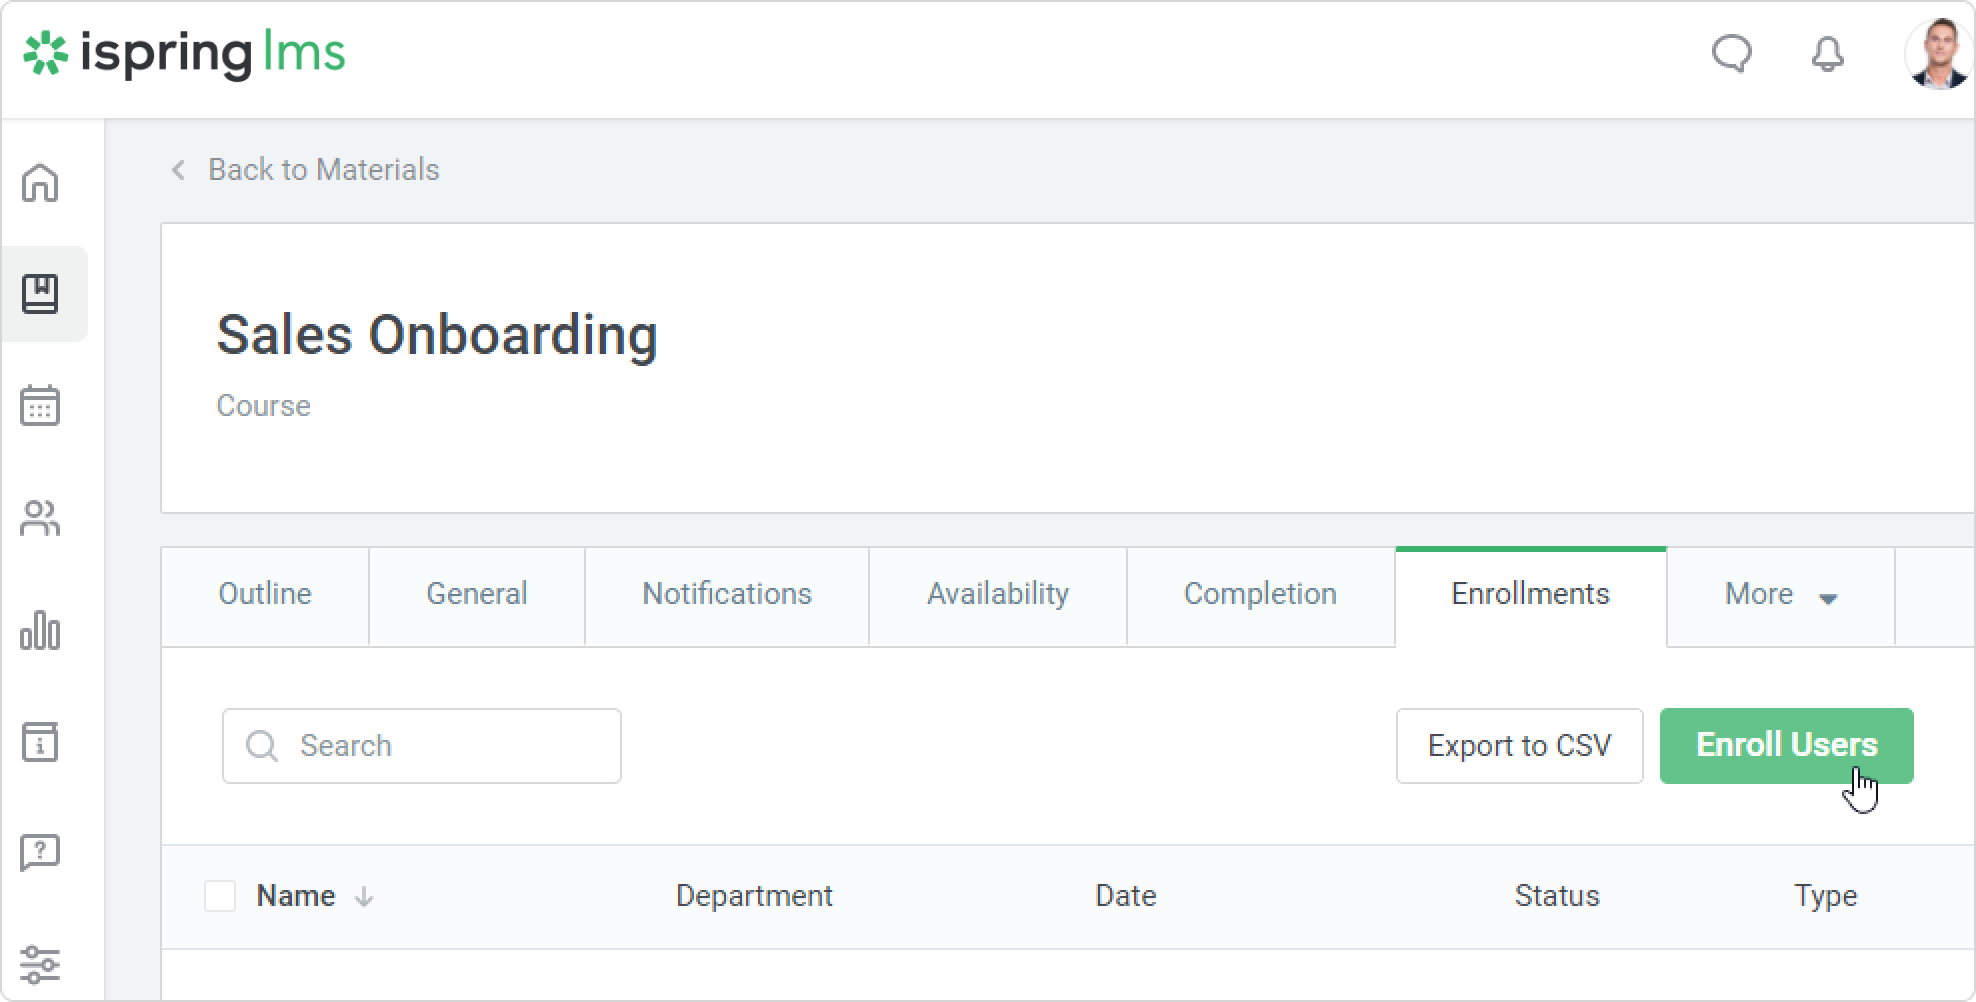Viewport: 1976px width, 1002px height.
Task: Click the Export to CSV button
Action: pyautogui.click(x=1519, y=746)
